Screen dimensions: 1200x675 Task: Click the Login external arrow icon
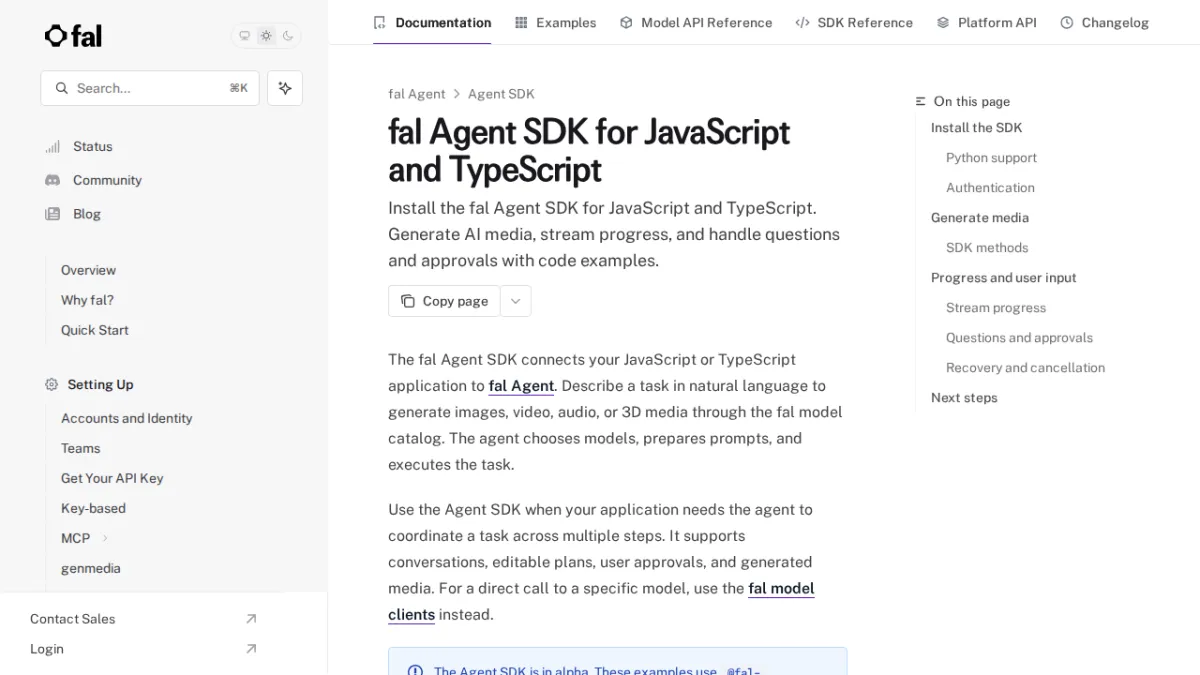251,649
